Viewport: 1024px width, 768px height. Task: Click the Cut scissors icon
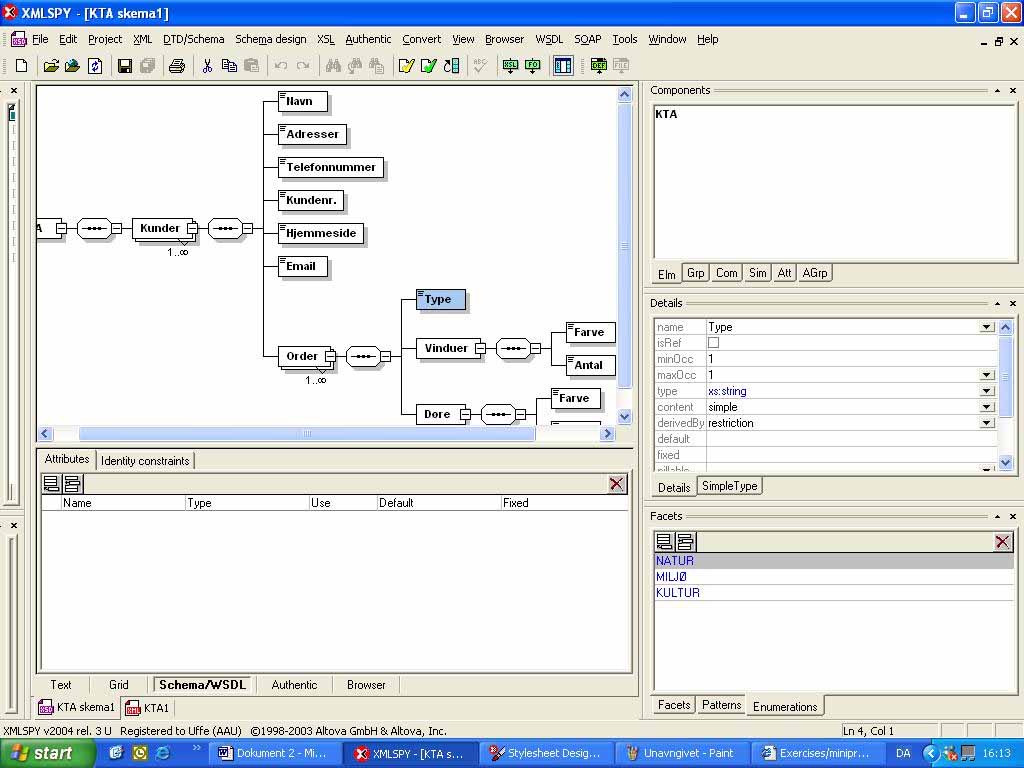coord(207,66)
